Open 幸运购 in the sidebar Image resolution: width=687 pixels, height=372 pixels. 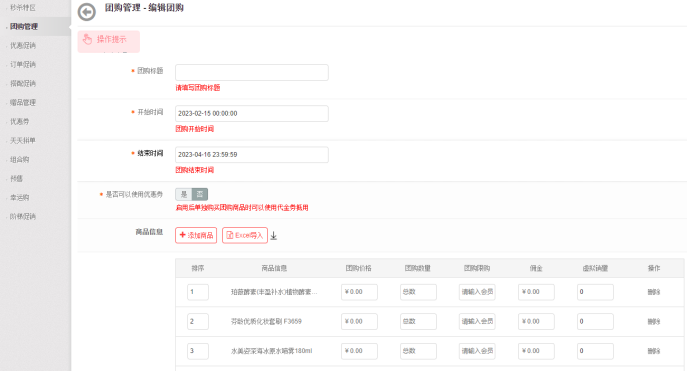[x=20, y=197]
